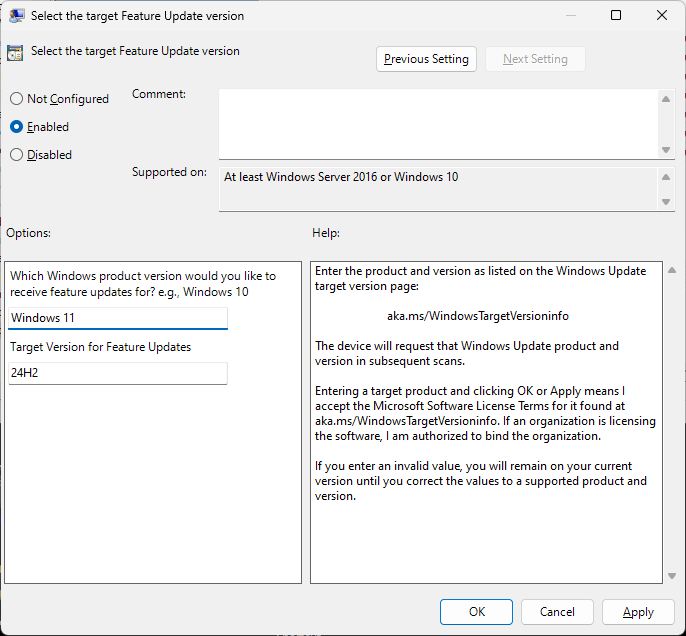Click the Windows 11 product version field
The image size is (686, 636).
click(118, 318)
